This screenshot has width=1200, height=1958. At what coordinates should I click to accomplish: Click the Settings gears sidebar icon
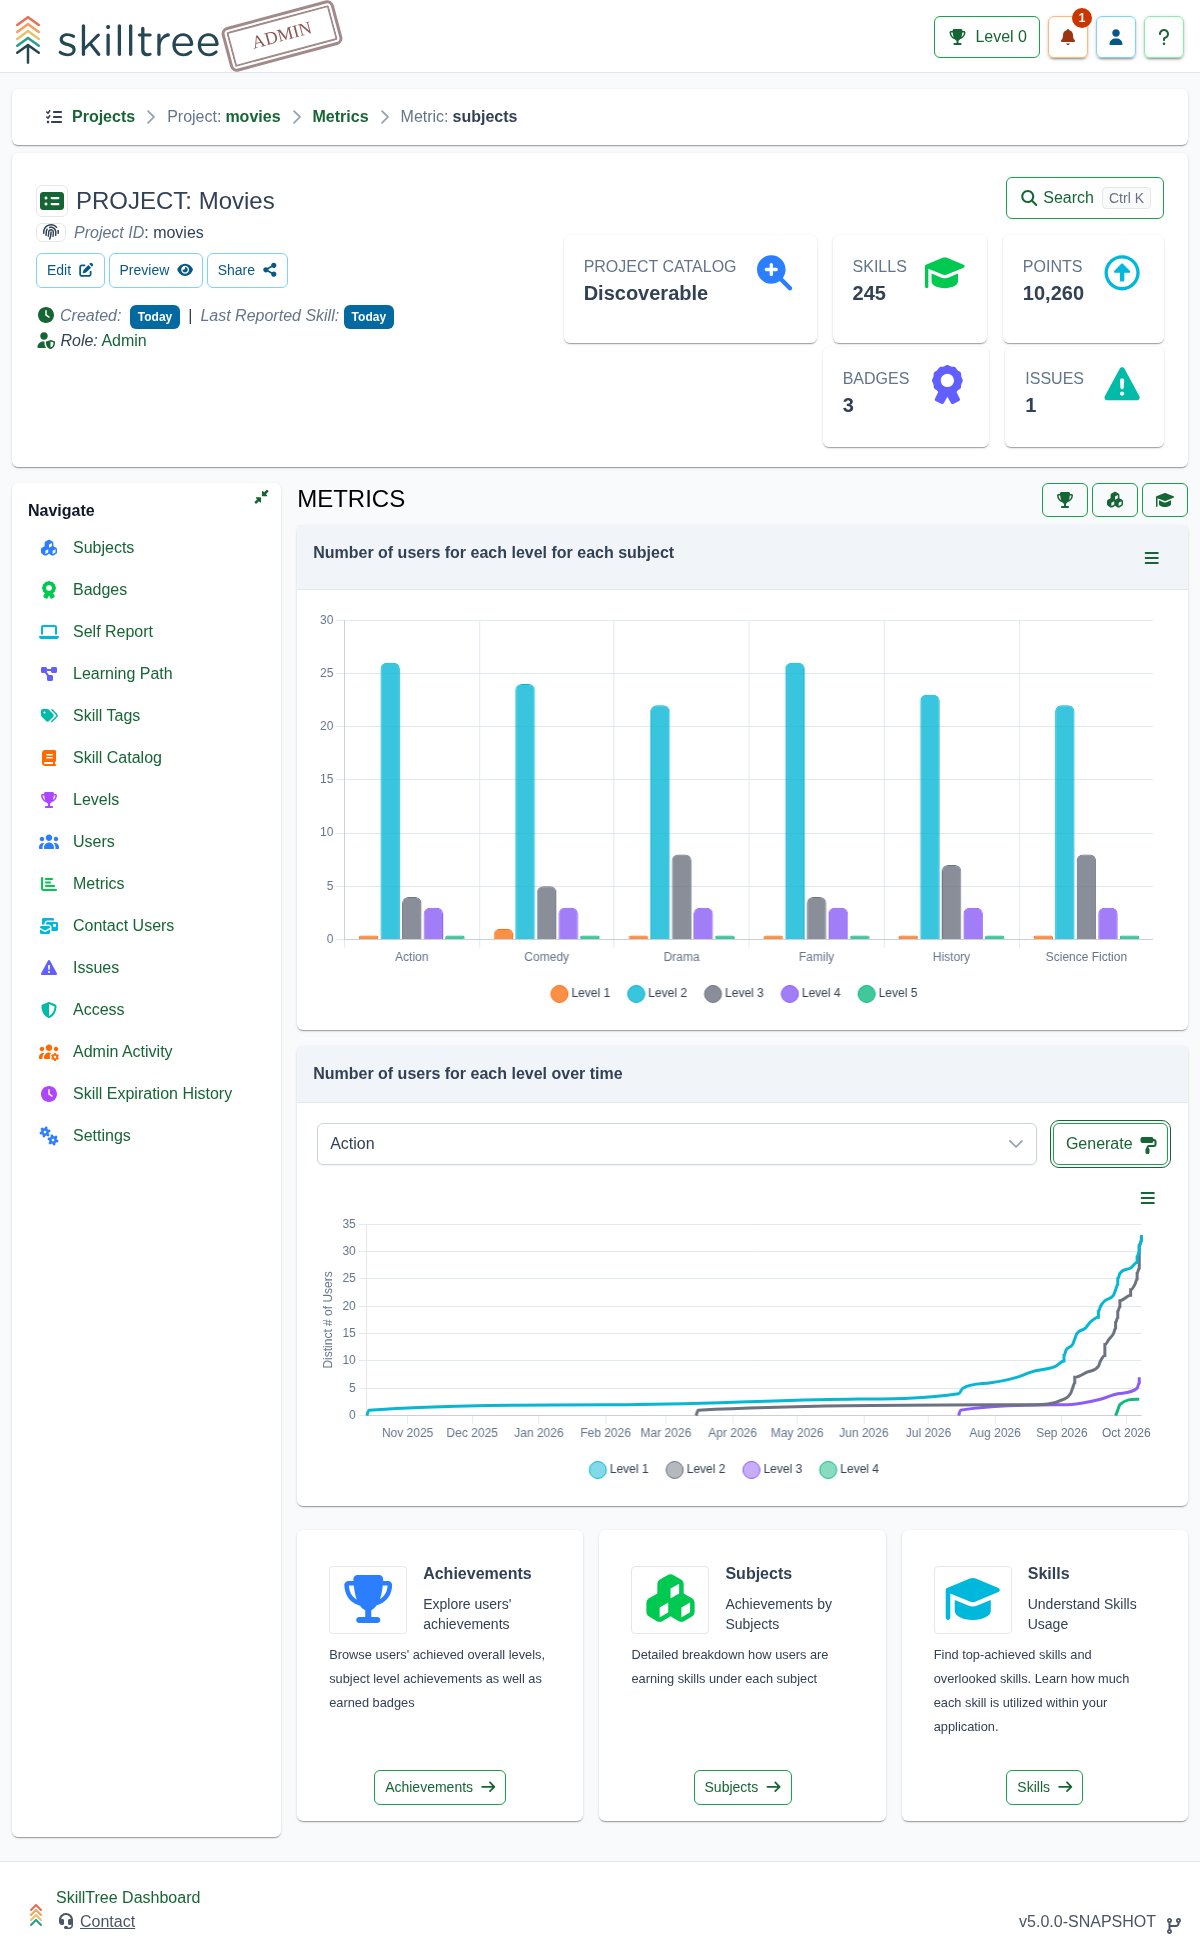(x=49, y=1136)
